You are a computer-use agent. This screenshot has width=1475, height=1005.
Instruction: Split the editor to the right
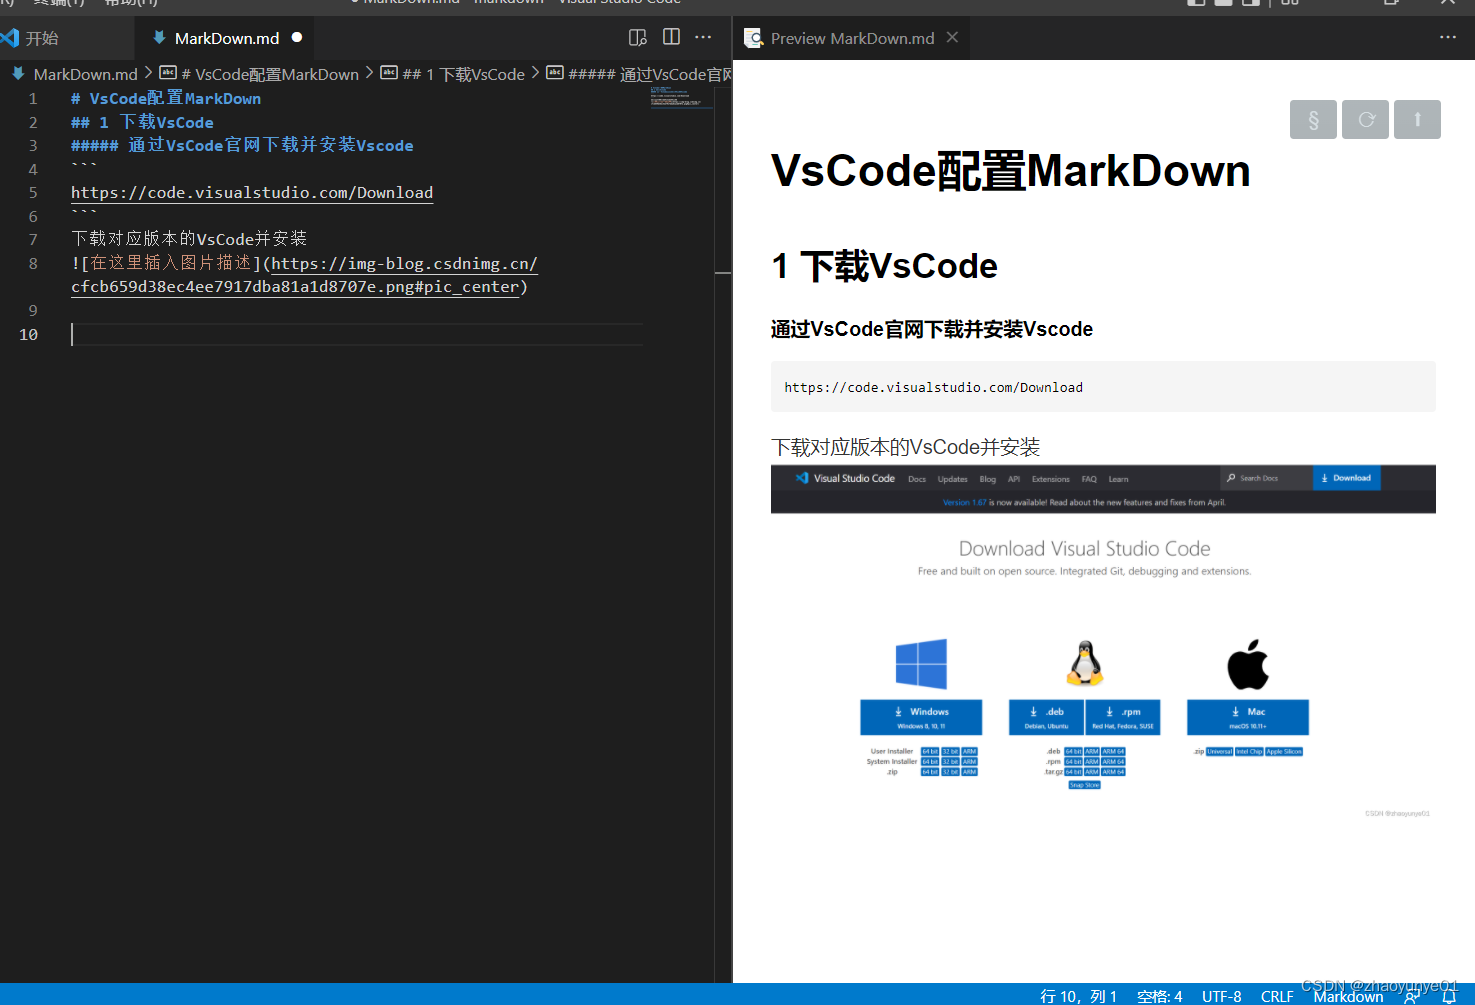tap(671, 37)
